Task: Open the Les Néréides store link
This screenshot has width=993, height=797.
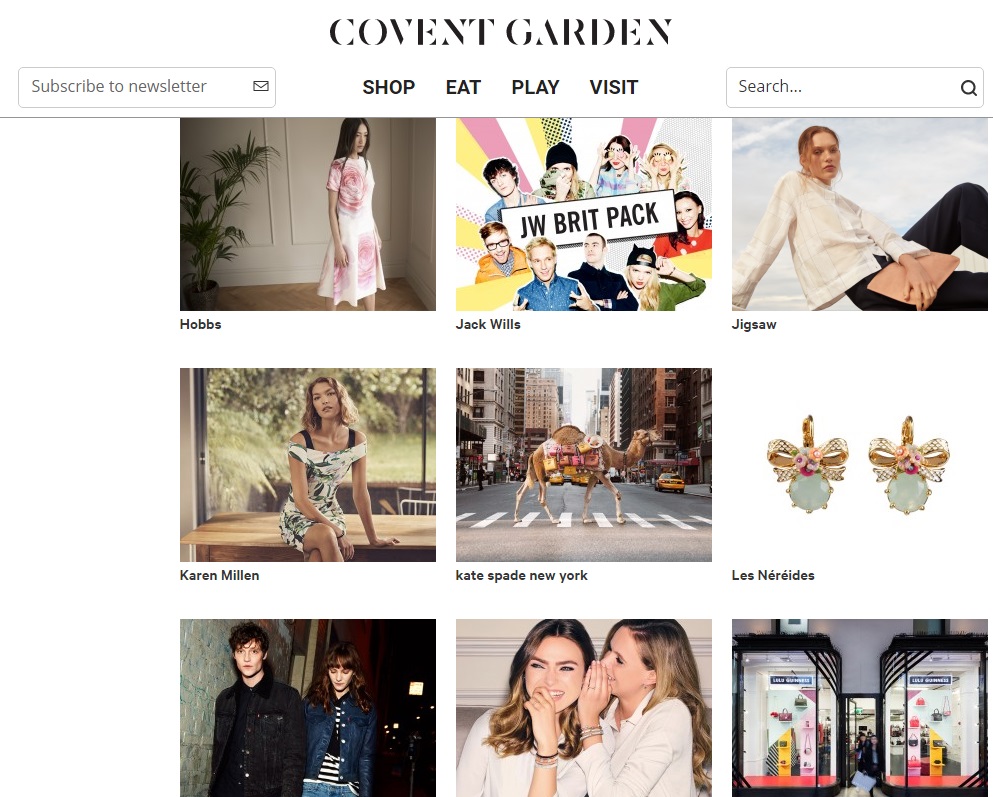Action: pos(773,575)
